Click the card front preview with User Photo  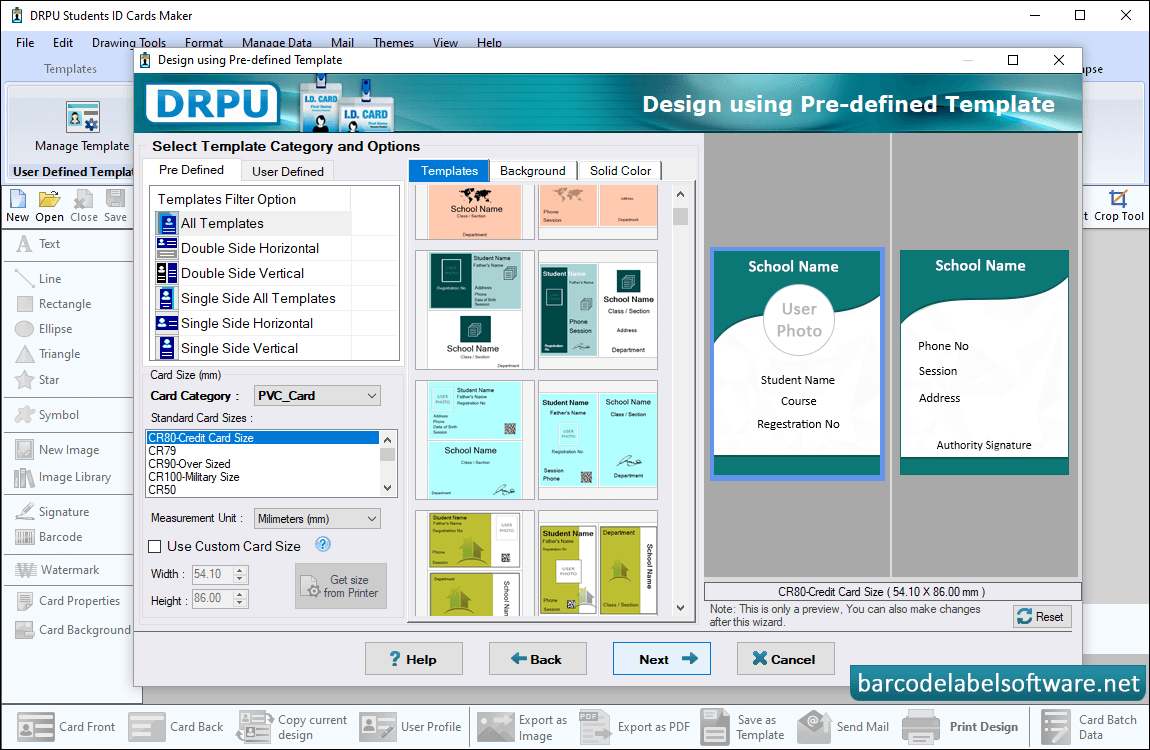click(x=797, y=364)
